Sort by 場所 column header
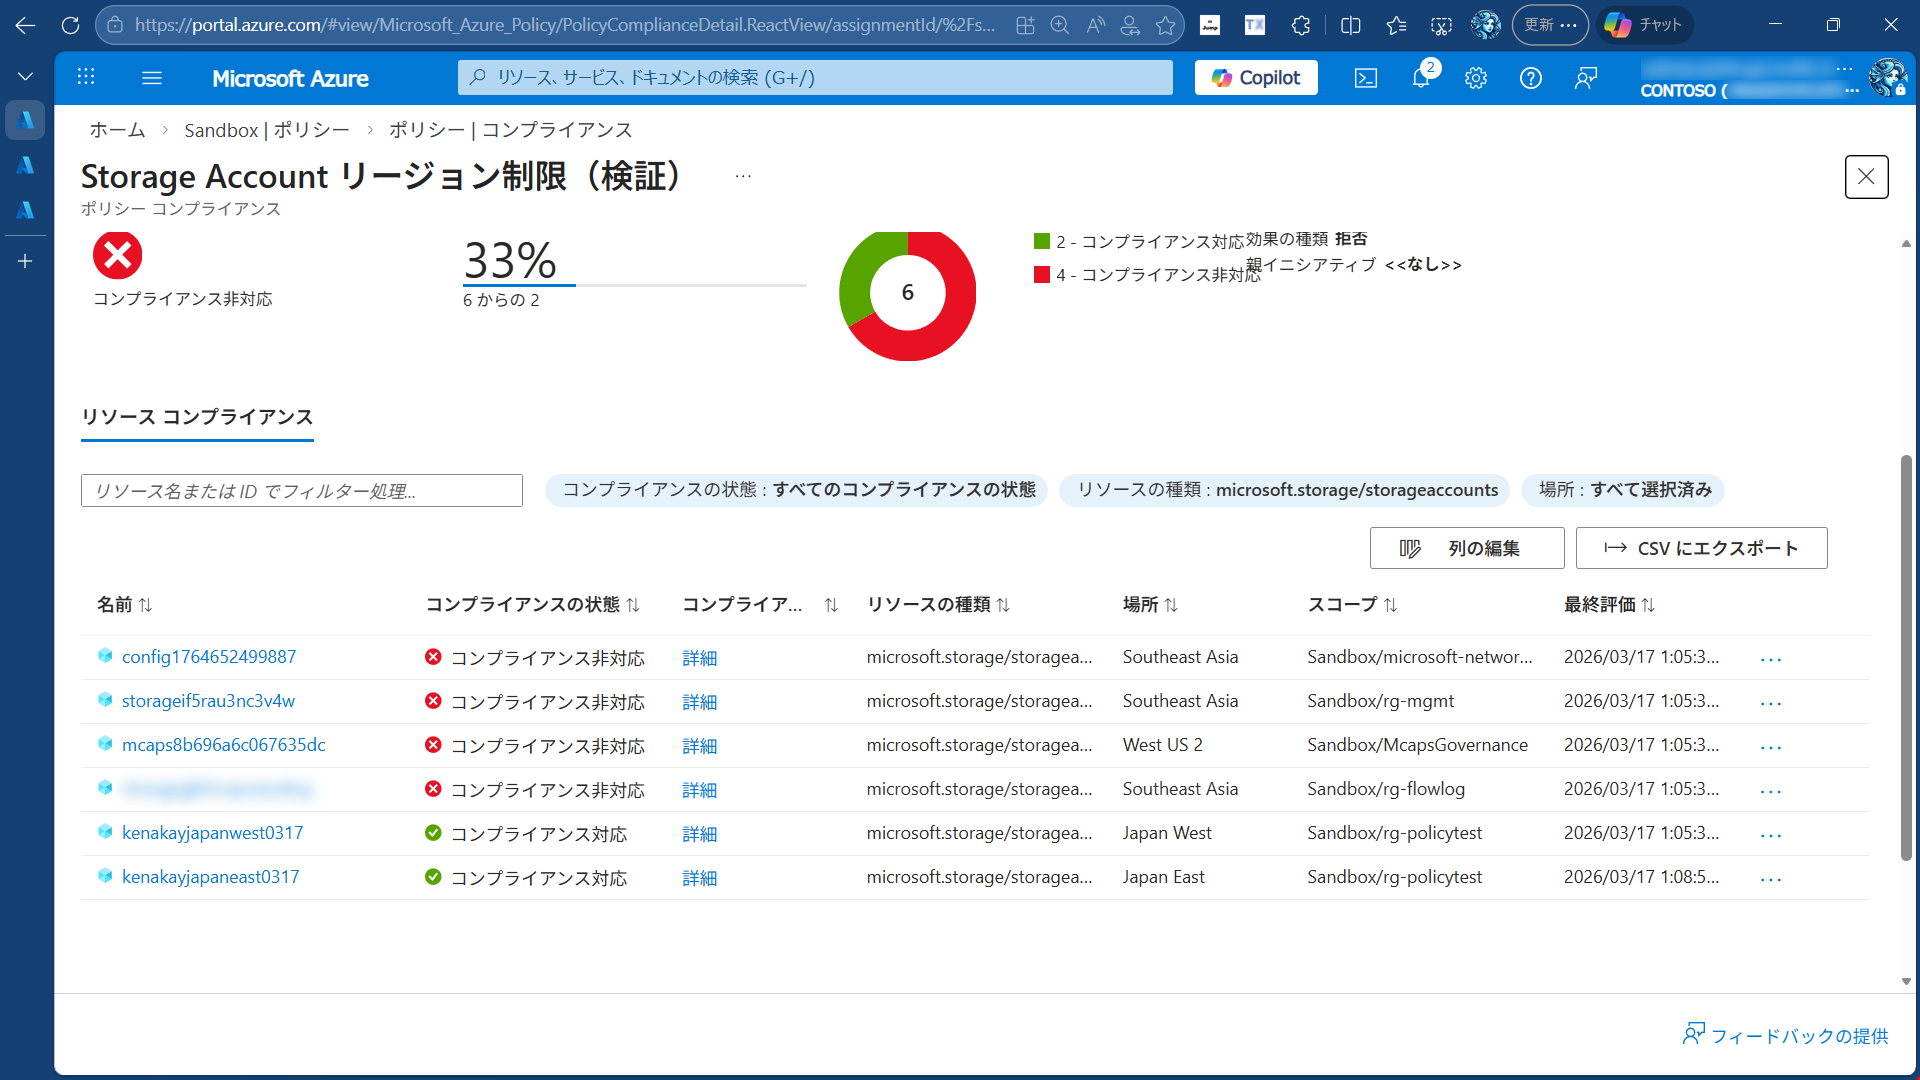 [1150, 605]
